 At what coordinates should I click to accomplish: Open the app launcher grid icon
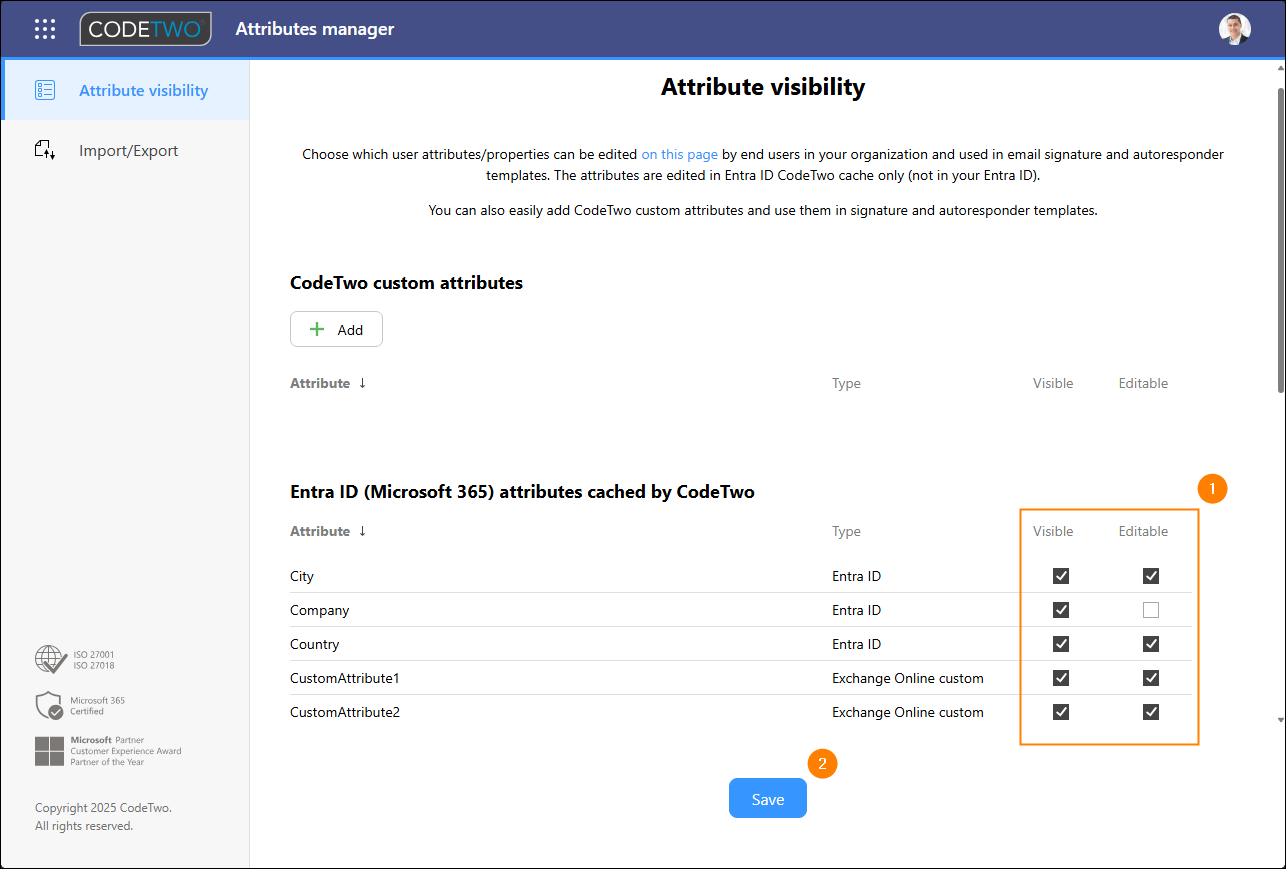pyautogui.click(x=45, y=29)
